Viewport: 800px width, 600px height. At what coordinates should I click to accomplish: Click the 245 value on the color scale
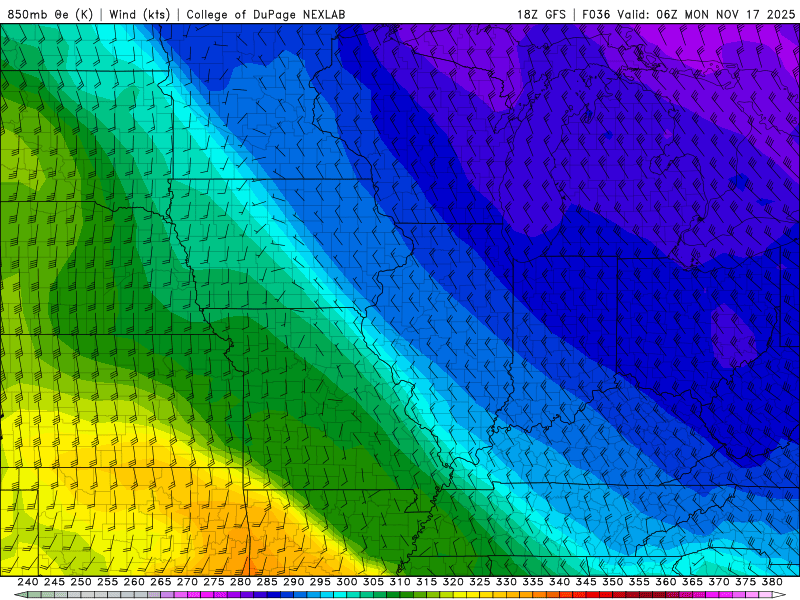(54, 582)
